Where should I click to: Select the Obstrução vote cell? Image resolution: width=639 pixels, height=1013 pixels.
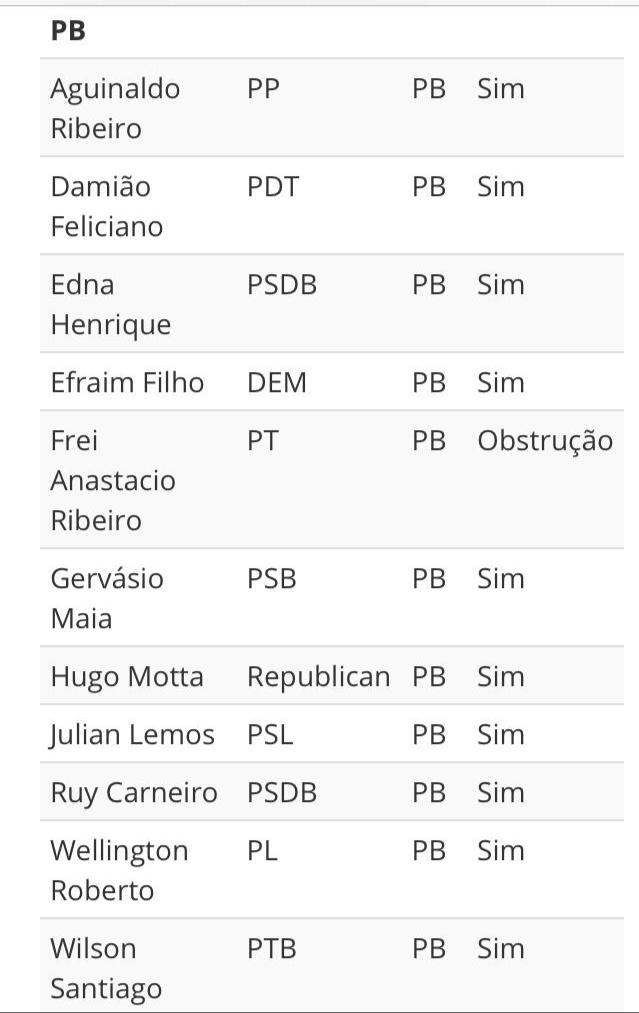545,441
